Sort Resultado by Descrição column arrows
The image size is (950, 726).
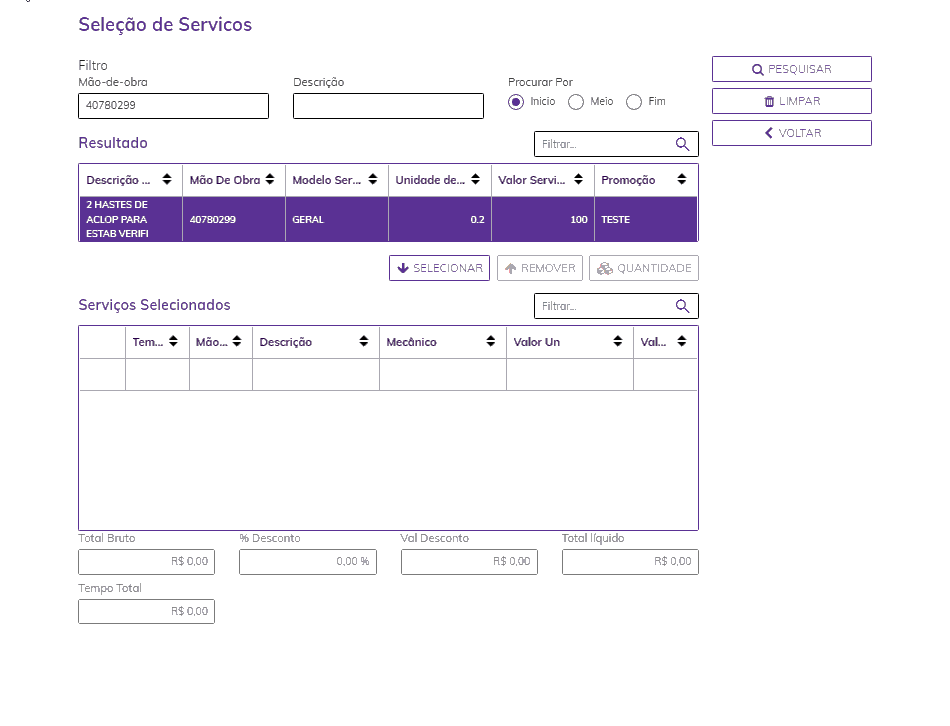[x=167, y=179]
